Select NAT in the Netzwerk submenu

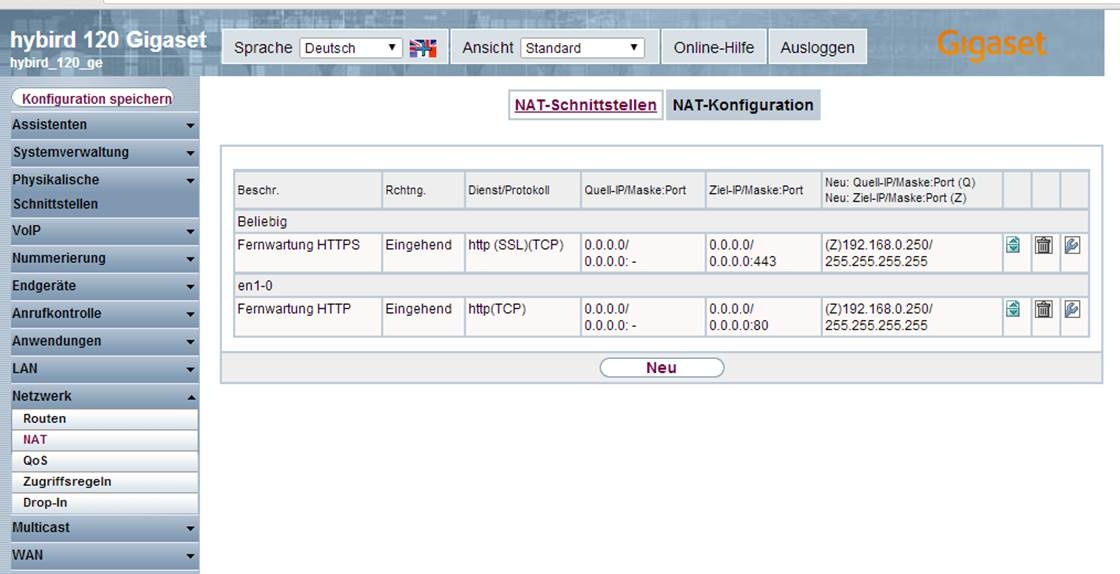[x=105, y=440]
